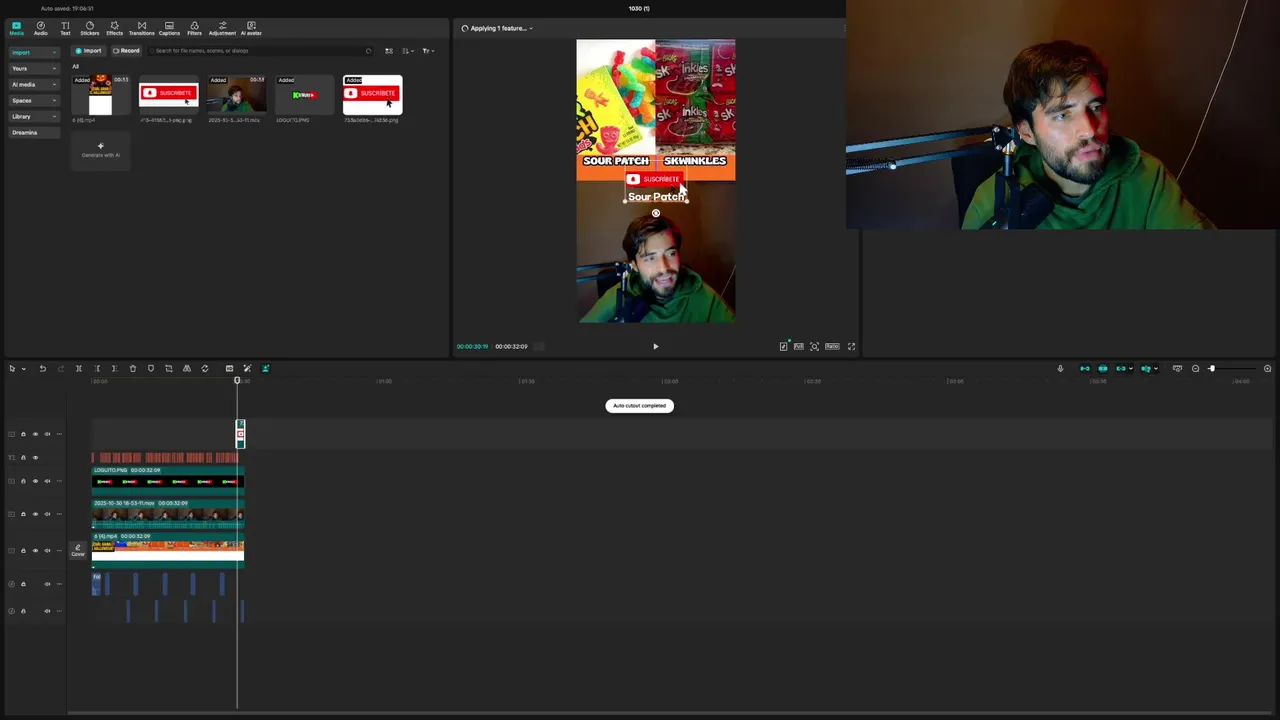Play the preview video
This screenshot has height=720, width=1280.
[656, 346]
